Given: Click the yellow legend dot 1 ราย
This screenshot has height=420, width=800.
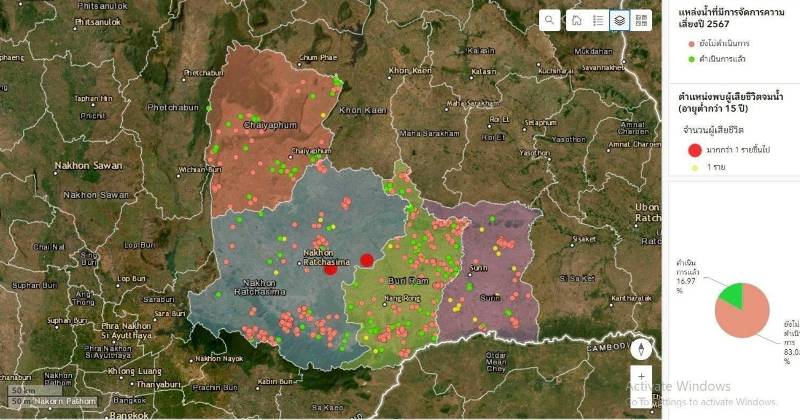Looking at the screenshot, I should point(694,169).
